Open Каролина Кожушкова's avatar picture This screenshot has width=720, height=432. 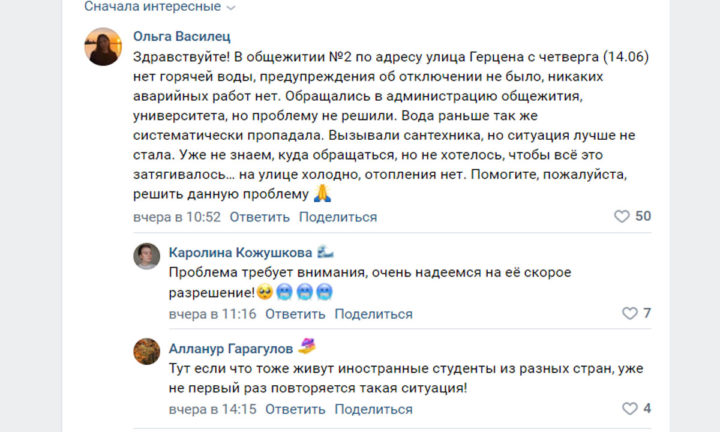point(146,256)
